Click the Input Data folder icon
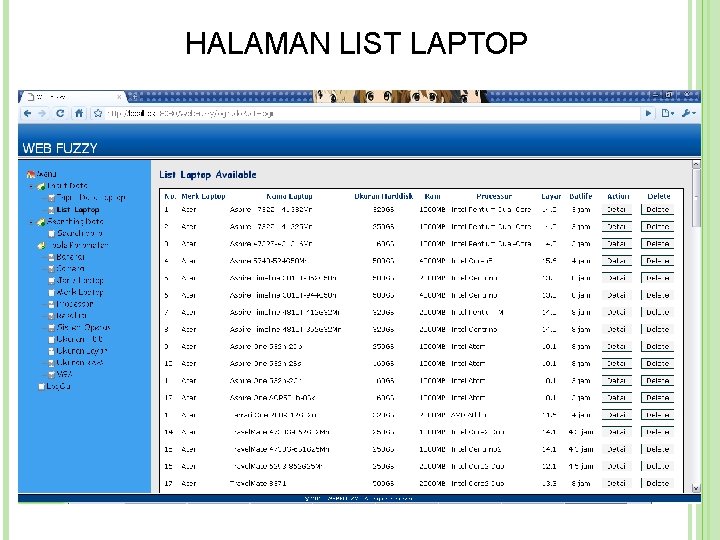 click(x=41, y=186)
